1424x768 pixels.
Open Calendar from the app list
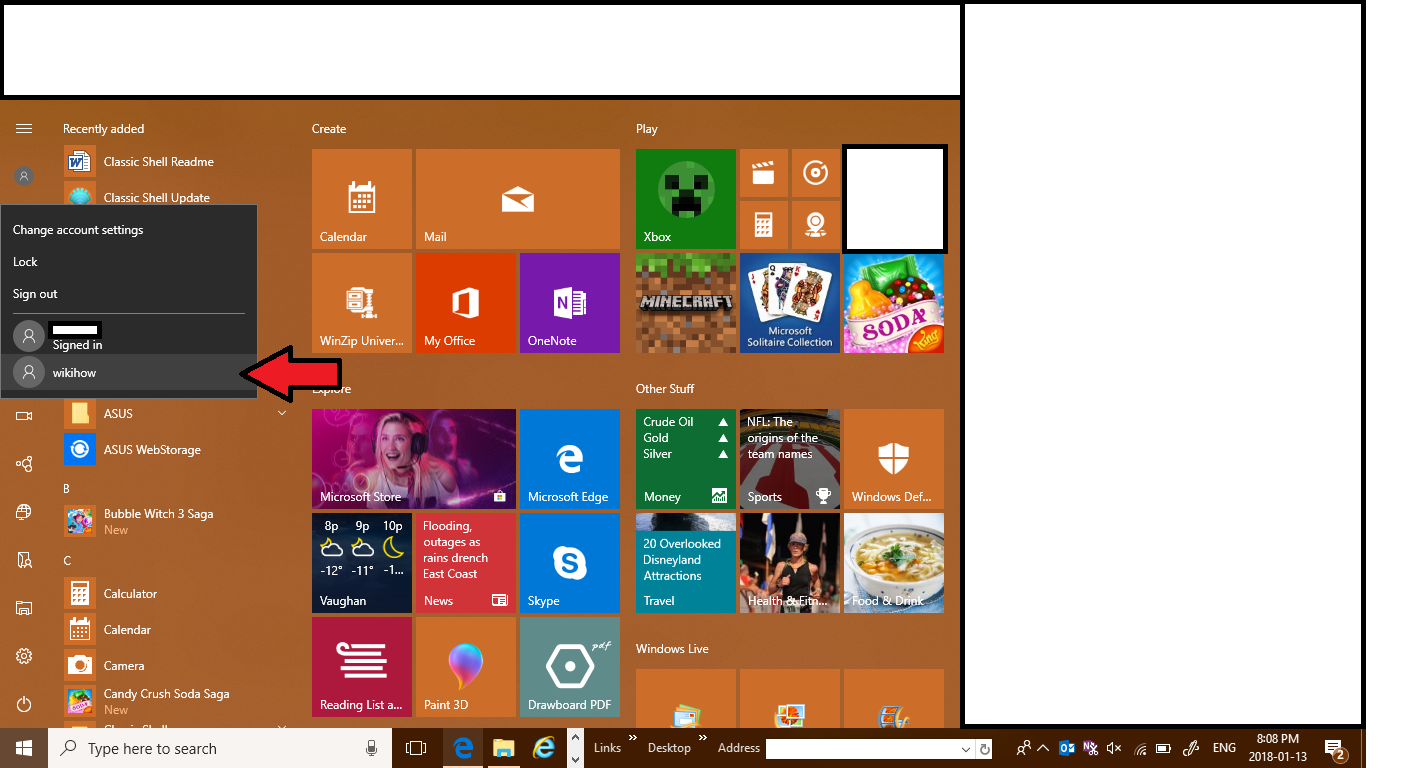[x=176, y=630]
